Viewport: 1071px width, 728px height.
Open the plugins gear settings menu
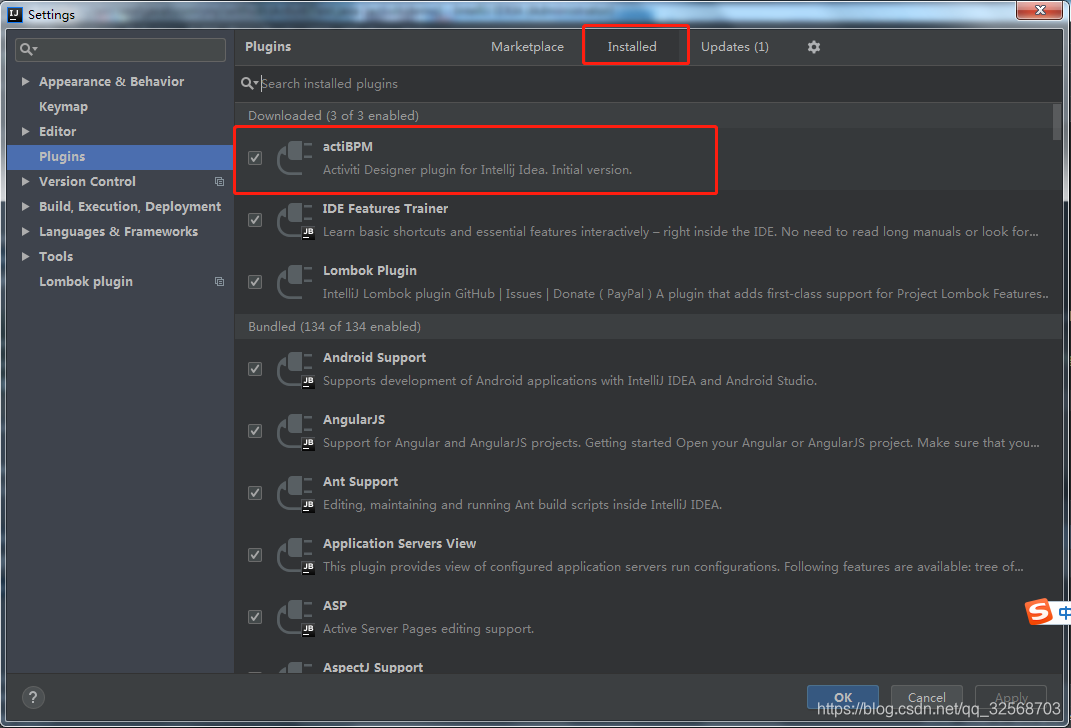coord(813,47)
